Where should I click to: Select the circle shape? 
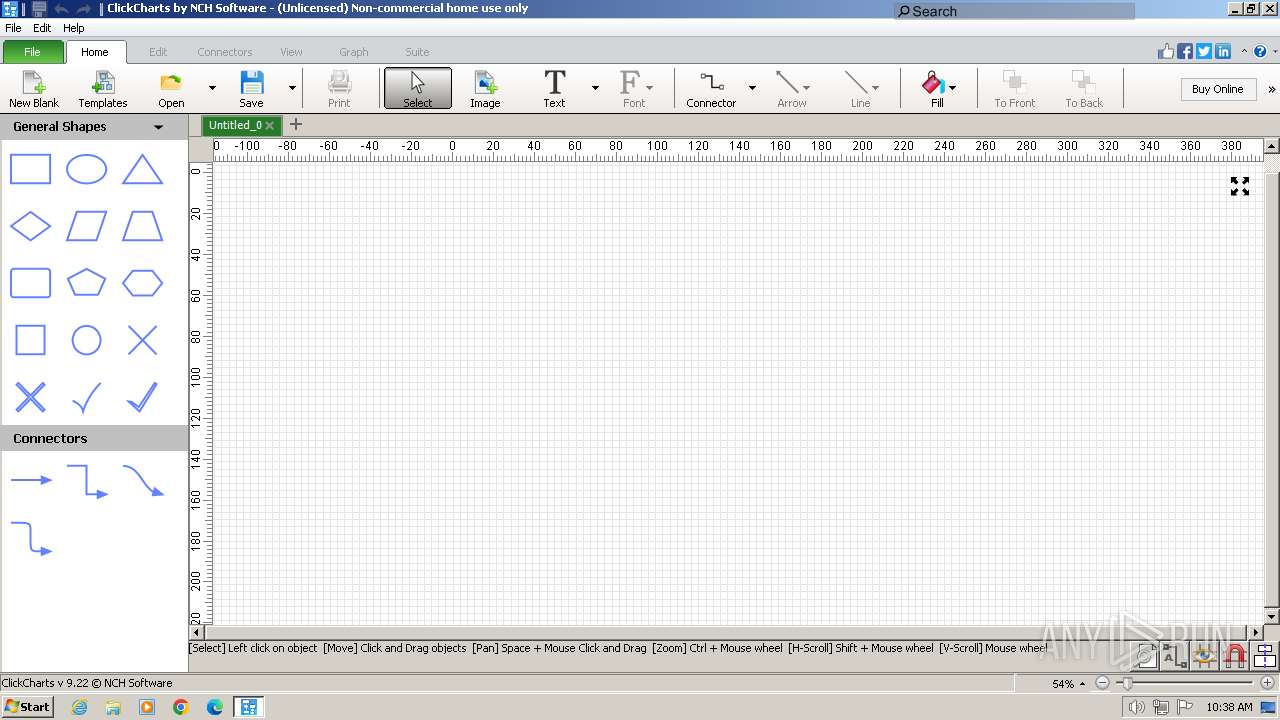[86, 340]
